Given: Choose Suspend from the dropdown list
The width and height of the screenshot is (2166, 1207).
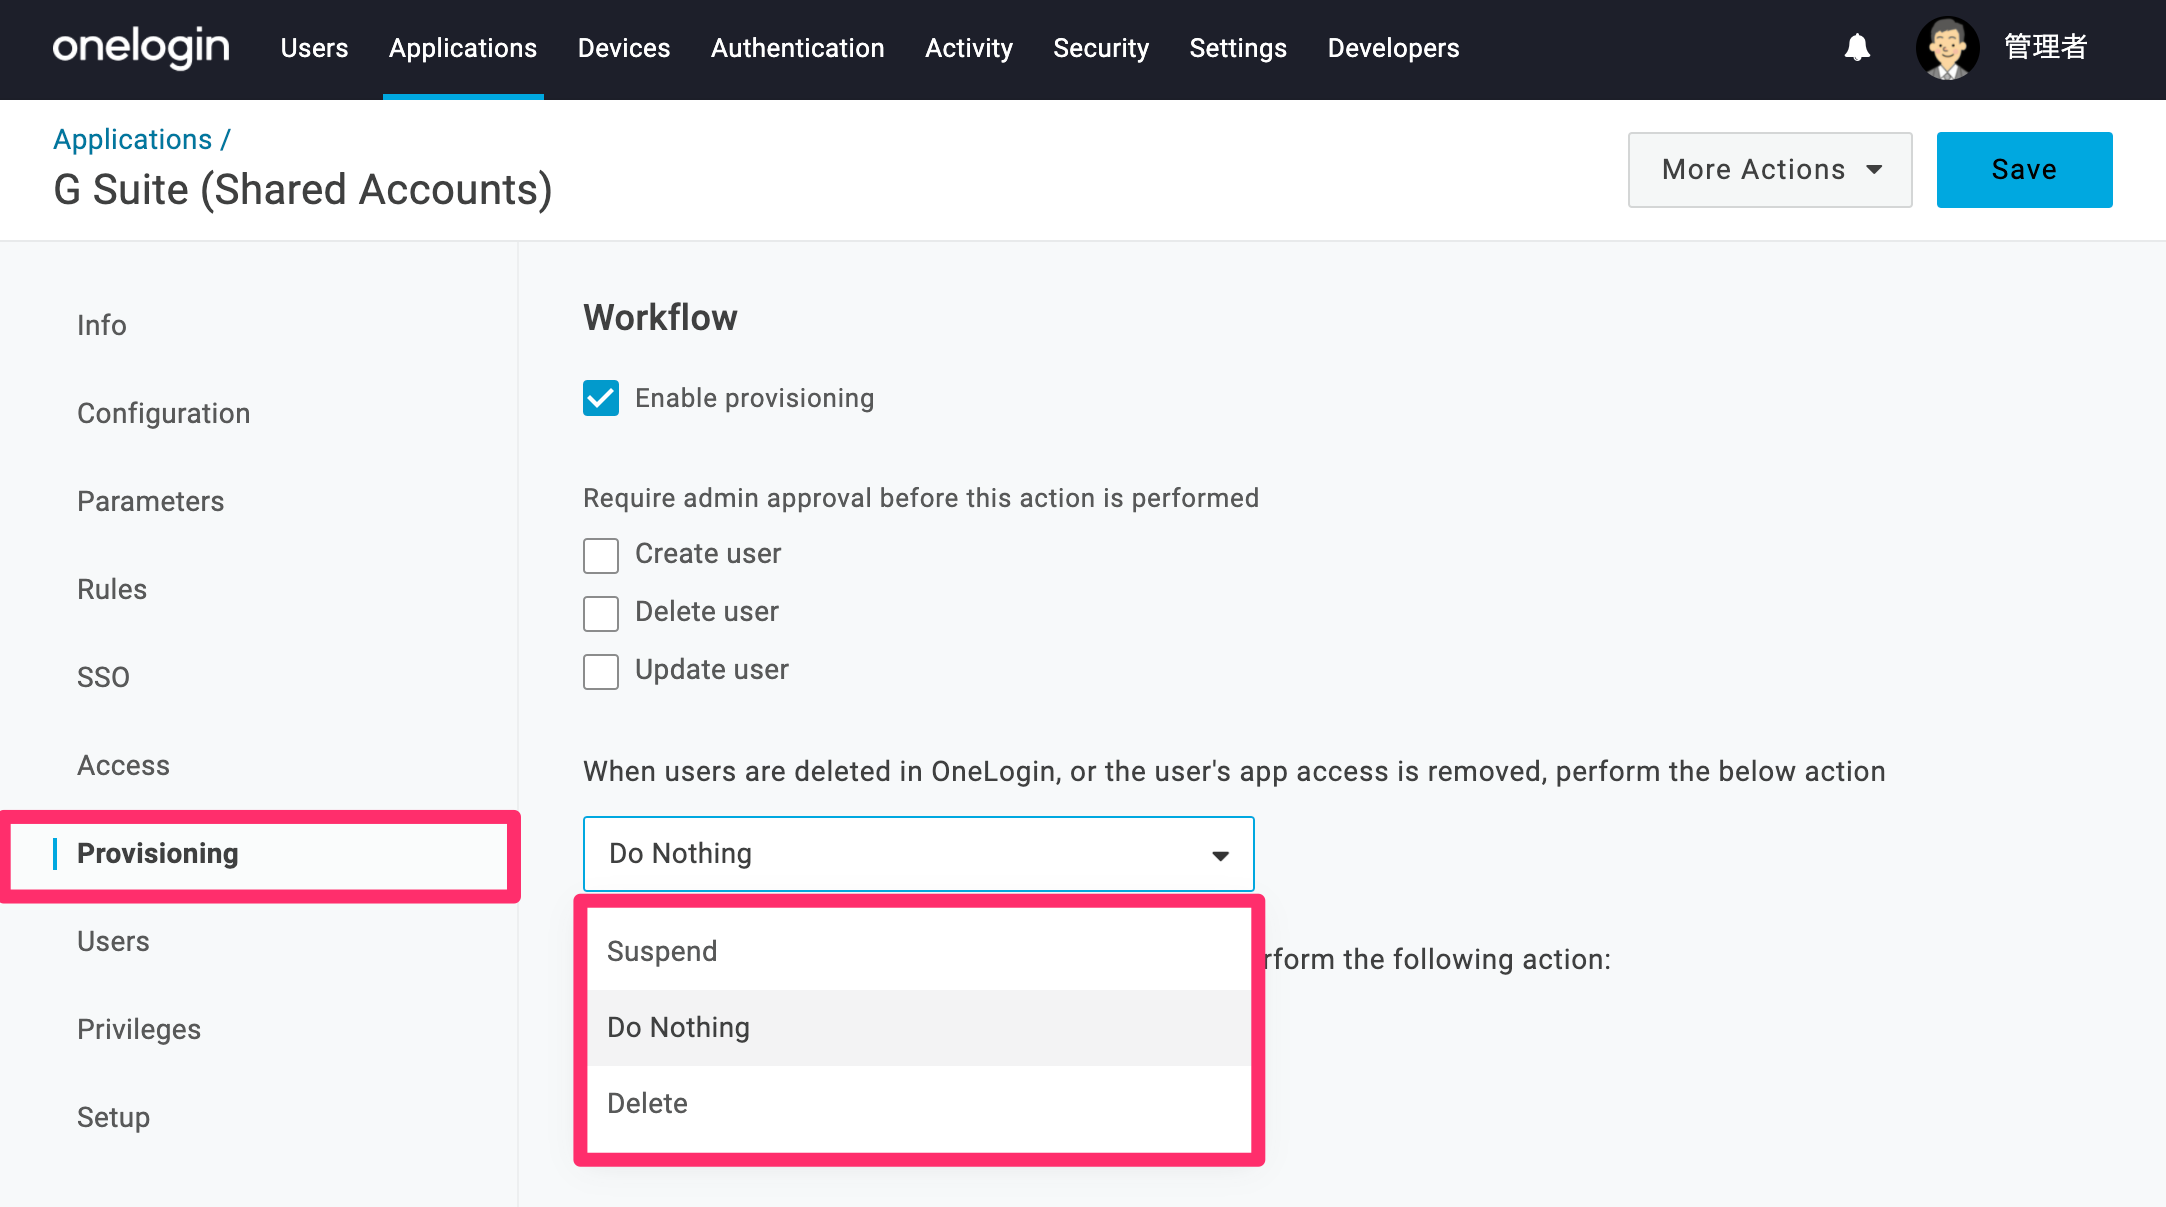Looking at the screenshot, I should coord(919,951).
